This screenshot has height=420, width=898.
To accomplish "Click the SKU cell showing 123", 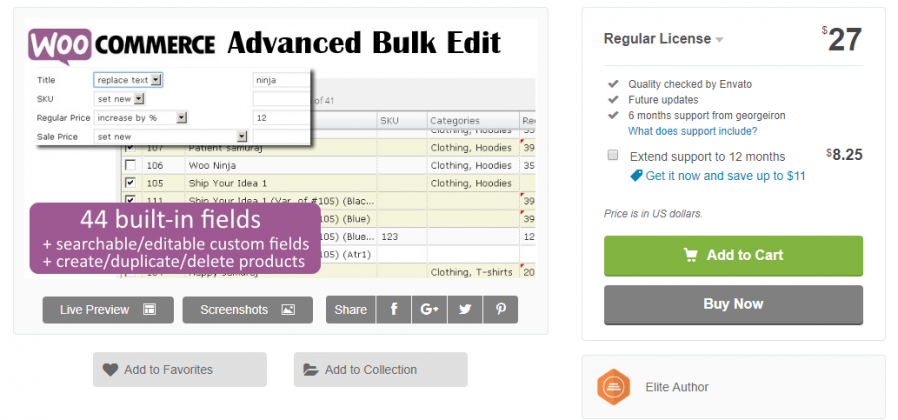I will (x=402, y=237).
